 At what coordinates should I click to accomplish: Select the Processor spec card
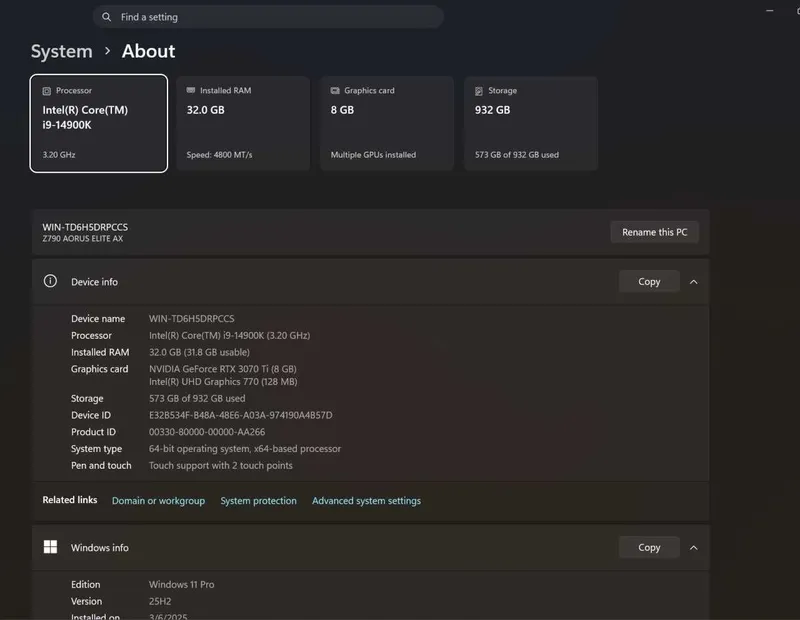[x=98, y=123]
